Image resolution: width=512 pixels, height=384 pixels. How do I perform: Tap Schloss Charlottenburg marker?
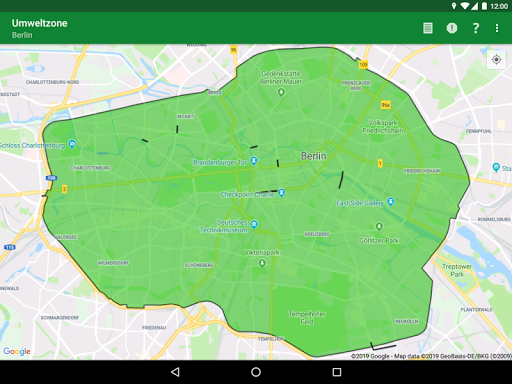point(72,144)
